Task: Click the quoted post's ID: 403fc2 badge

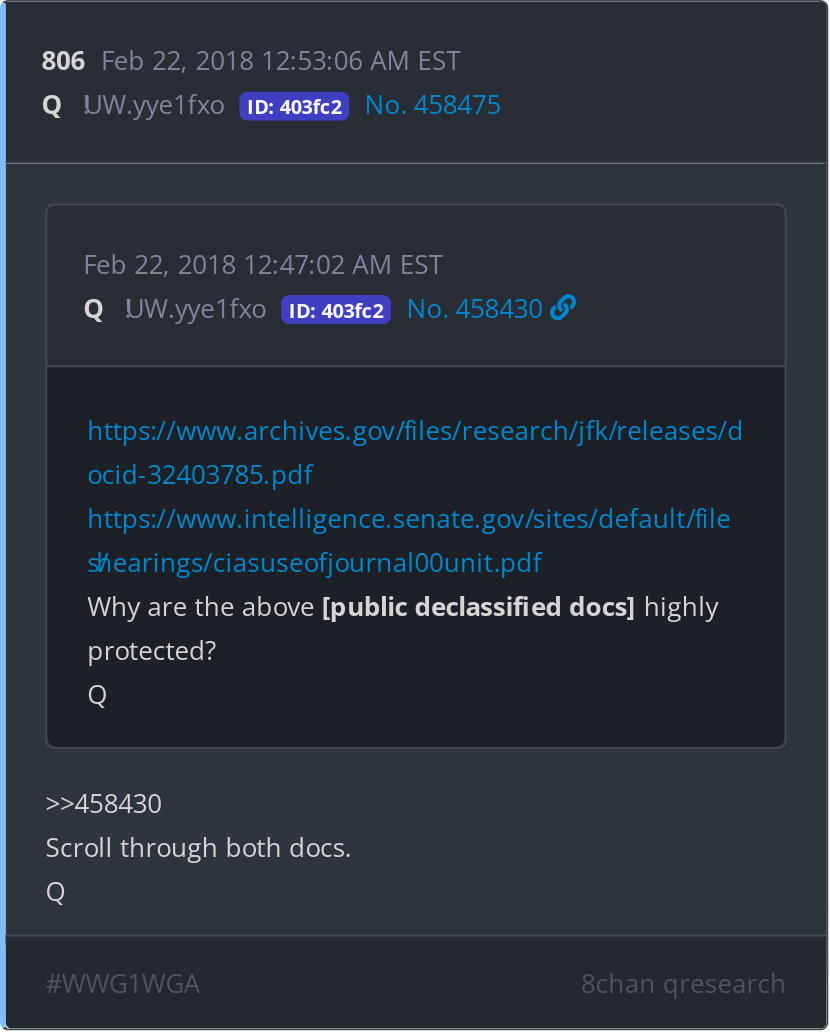Action: (336, 310)
